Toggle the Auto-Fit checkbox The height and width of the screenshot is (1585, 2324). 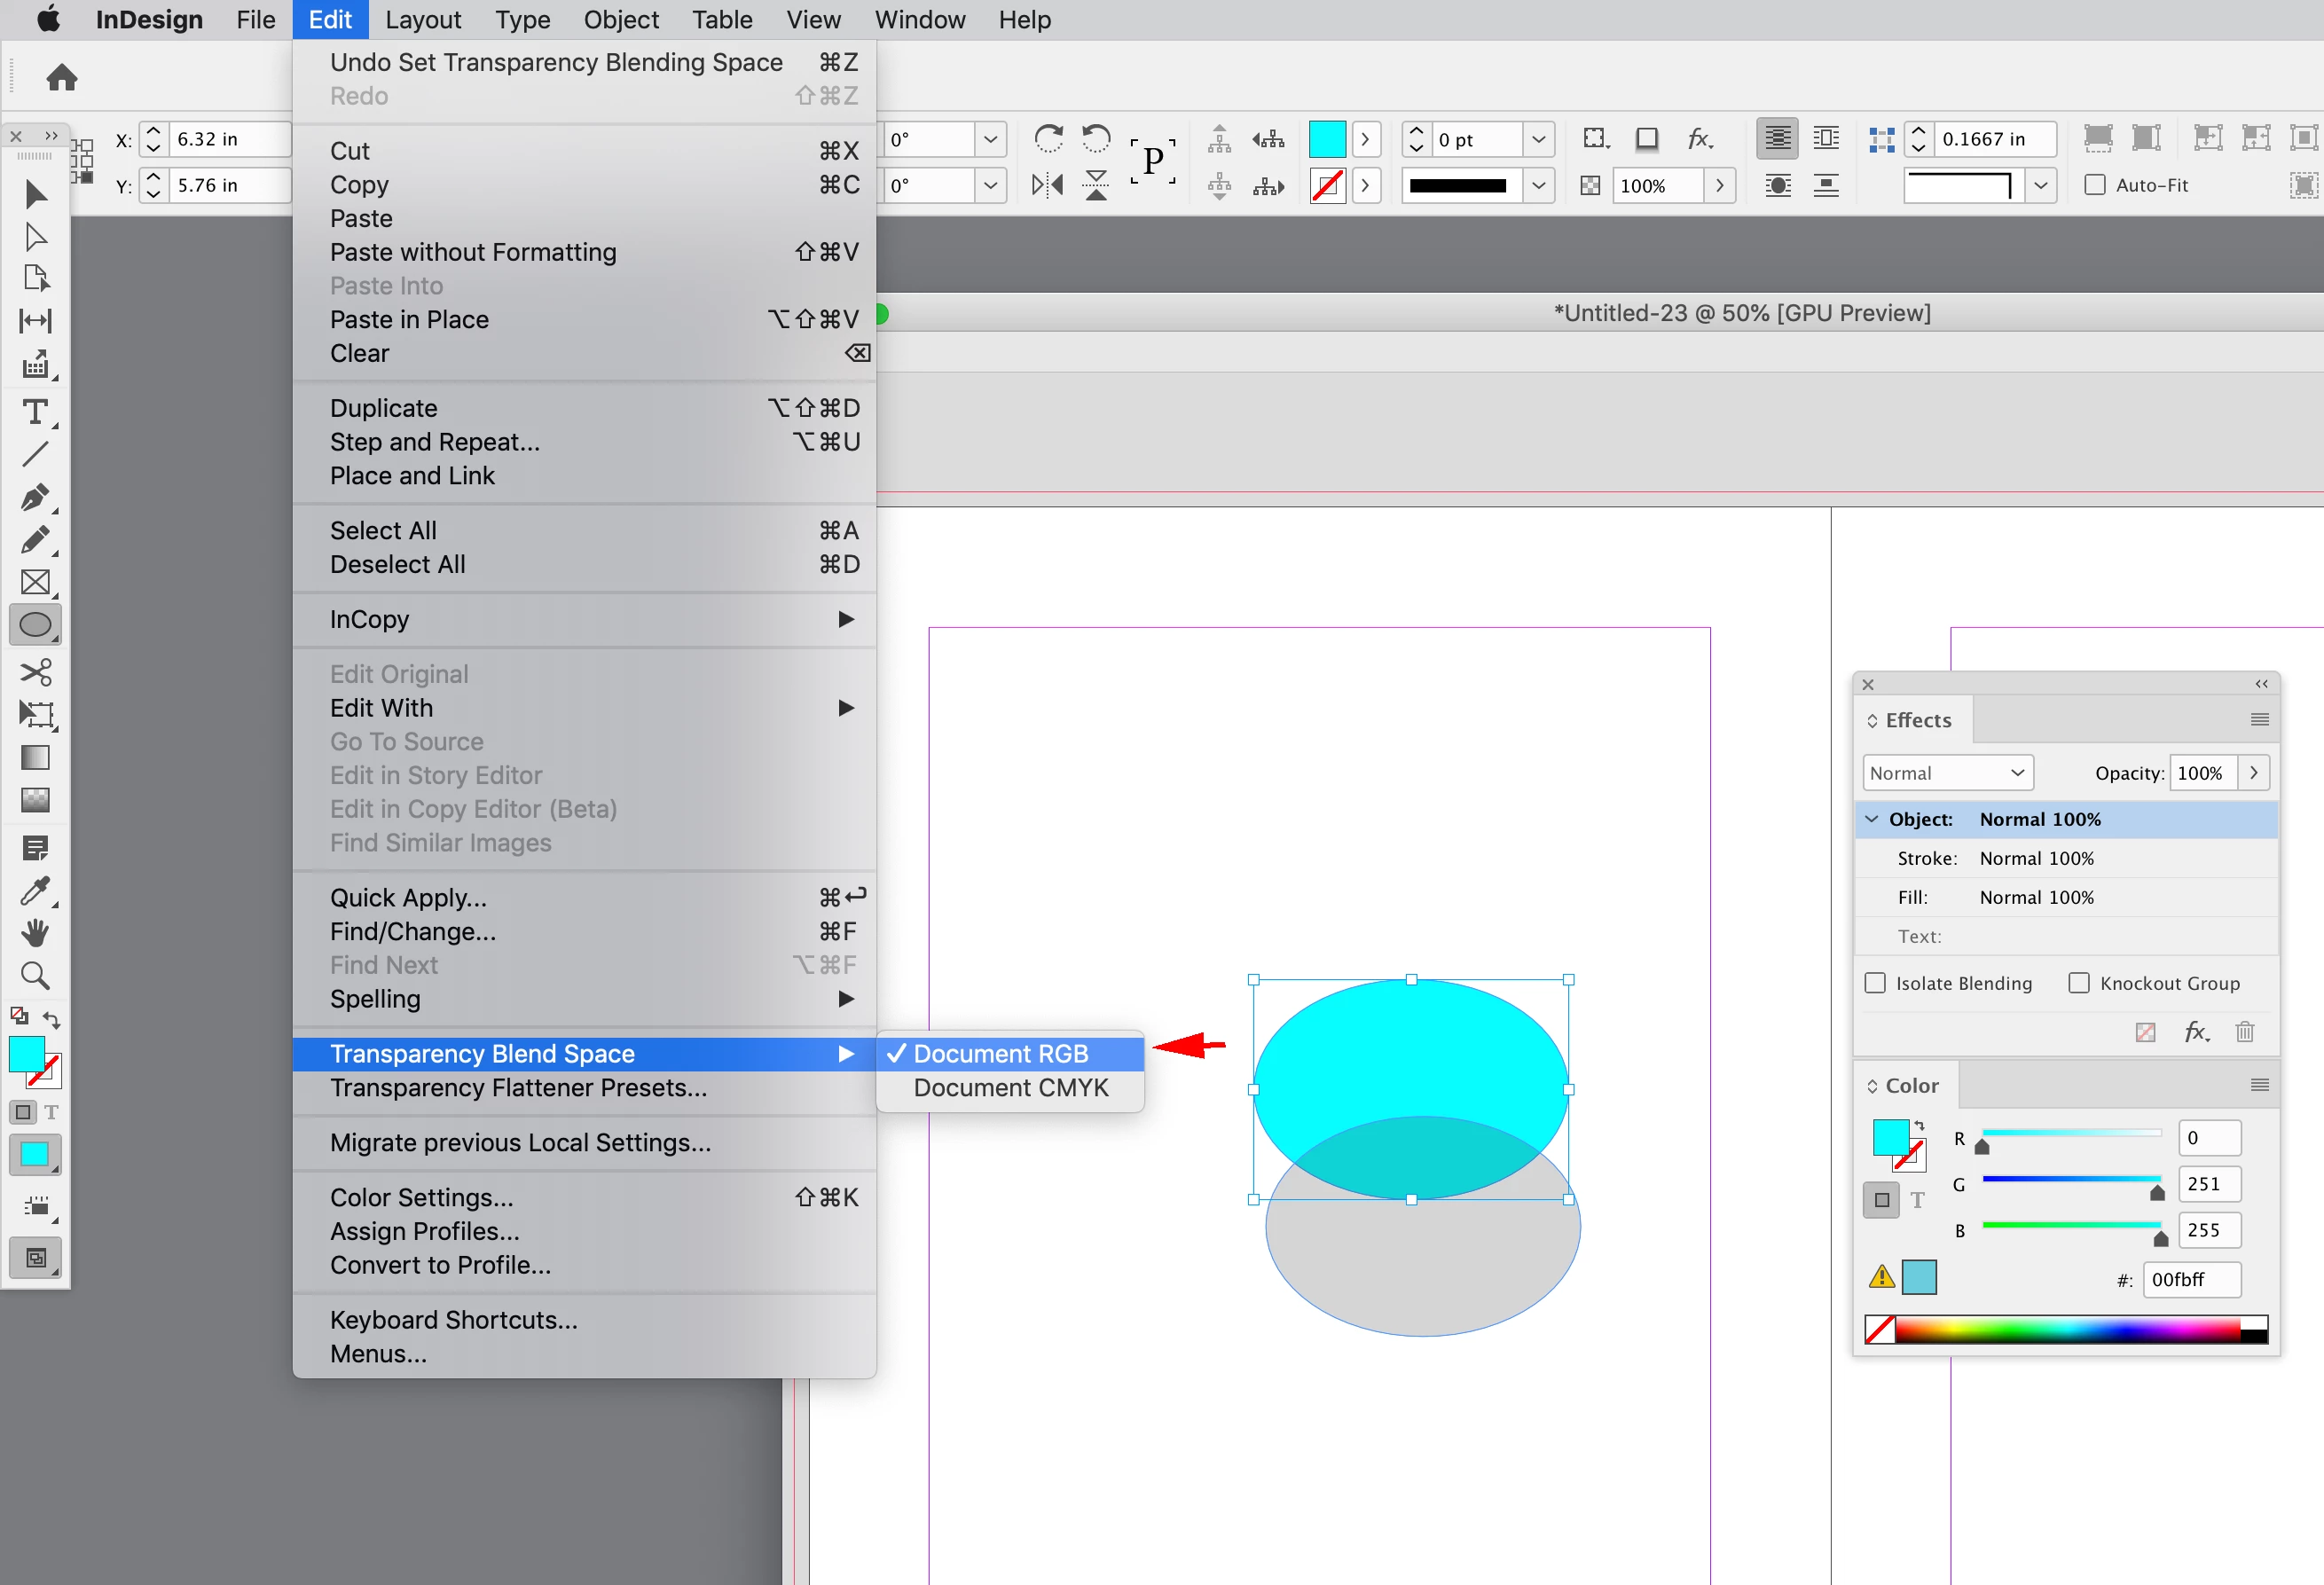[2095, 185]
